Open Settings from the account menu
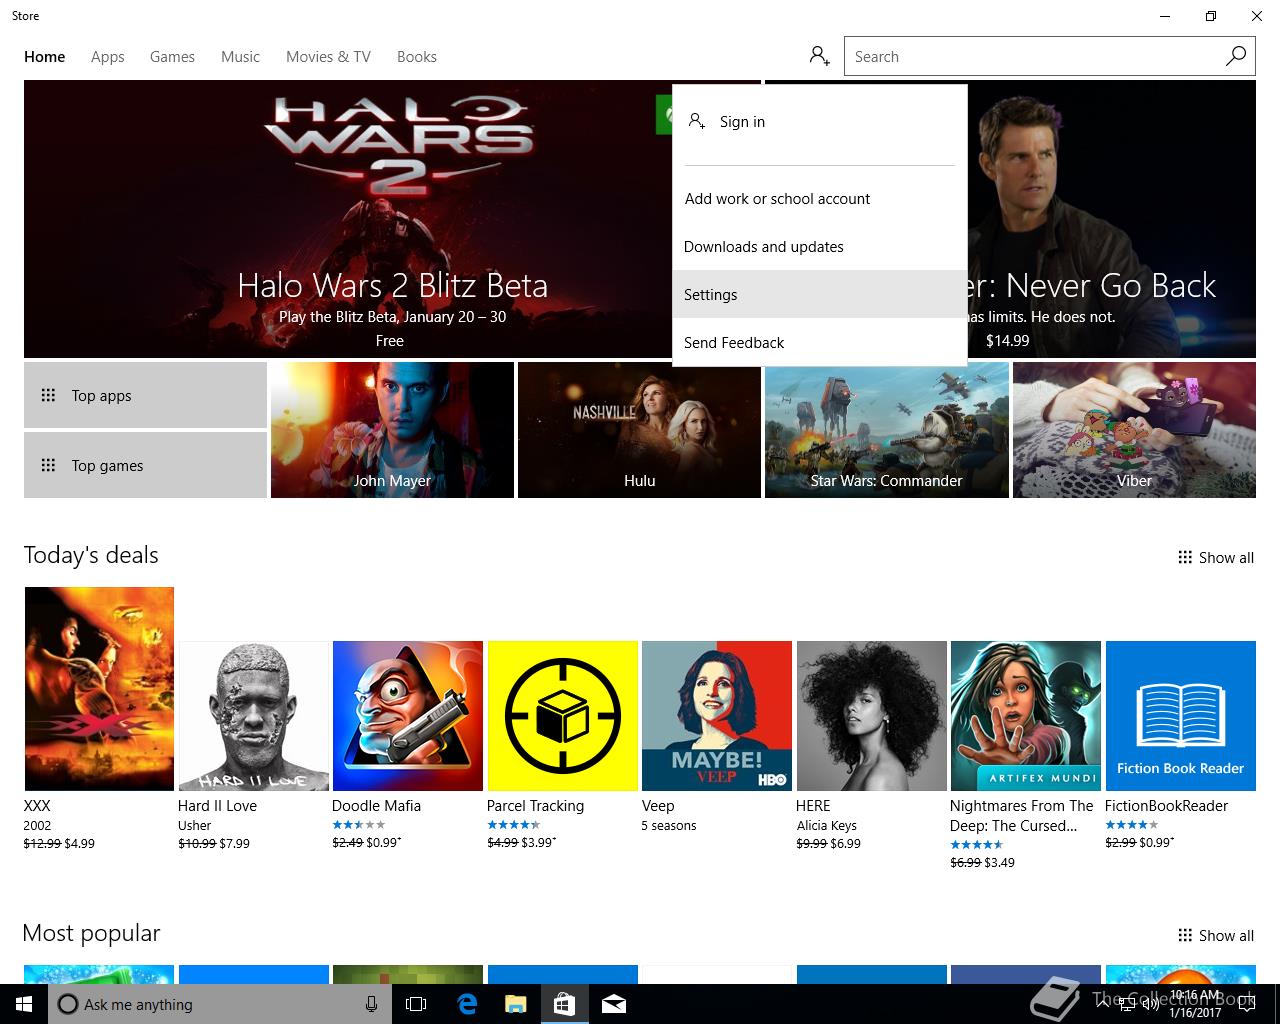This screenshot has width=1280, height=1024. (x=820, y=294)
